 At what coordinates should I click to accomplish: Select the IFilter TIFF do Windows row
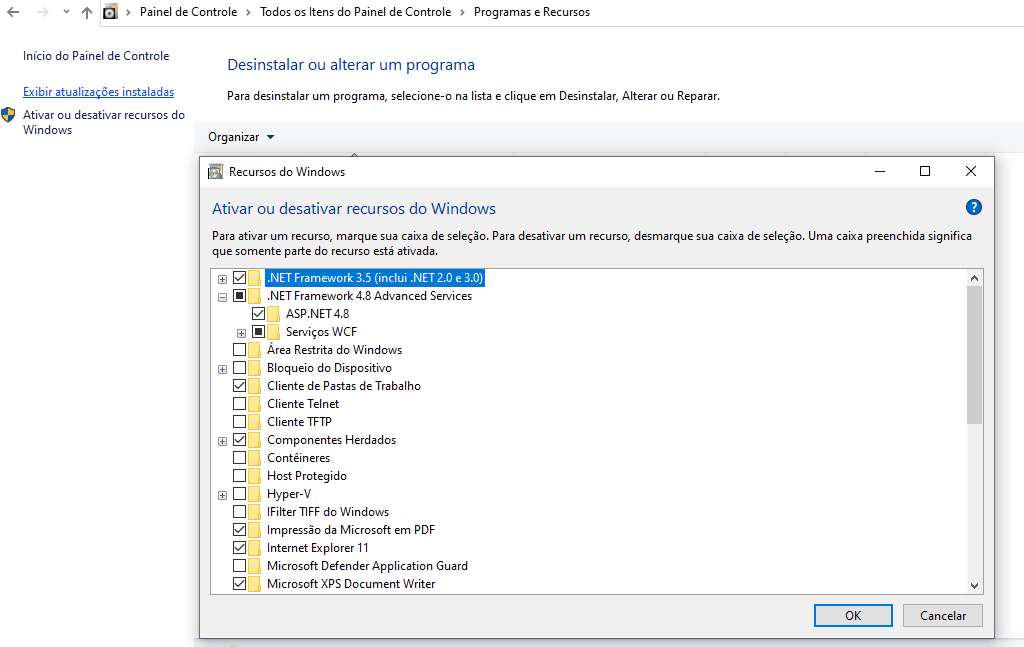coord(328,512)
